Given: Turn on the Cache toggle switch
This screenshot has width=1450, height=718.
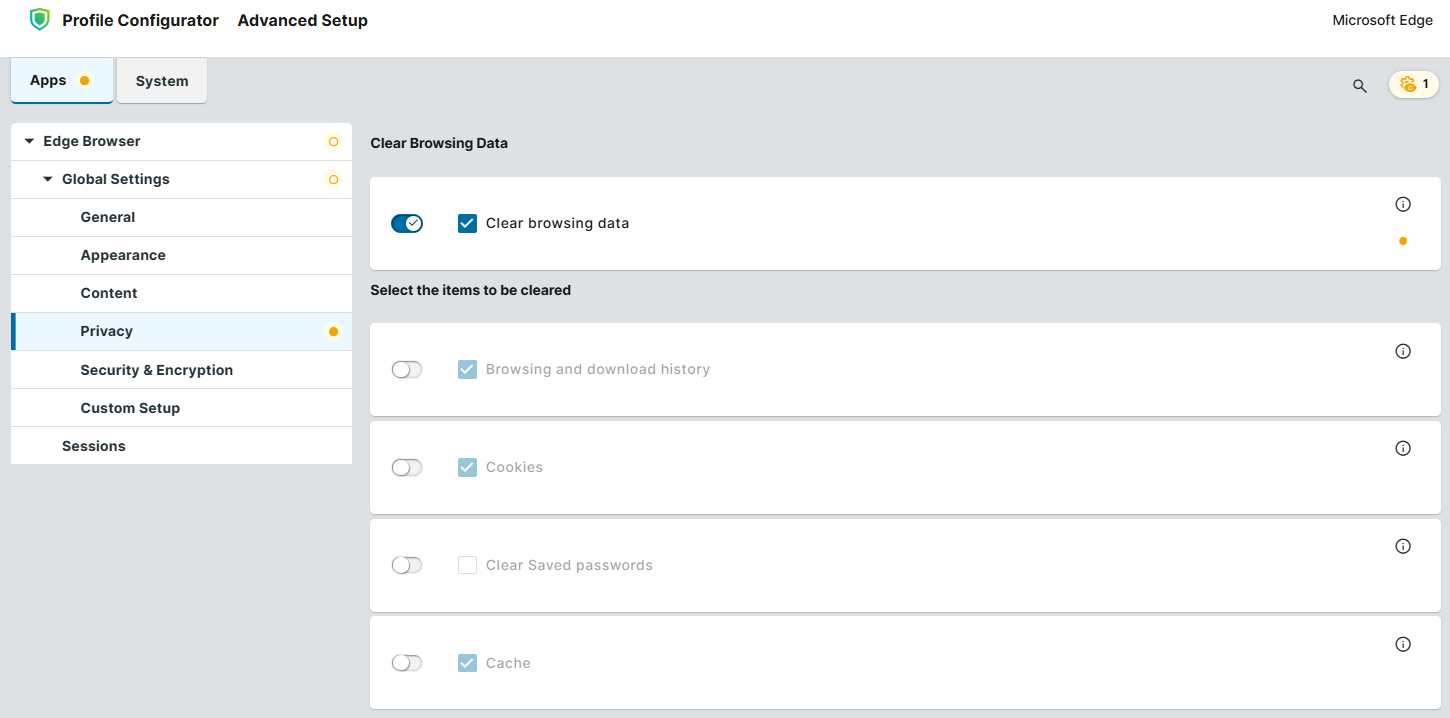Looking at the screenshot, I should 407,664.
